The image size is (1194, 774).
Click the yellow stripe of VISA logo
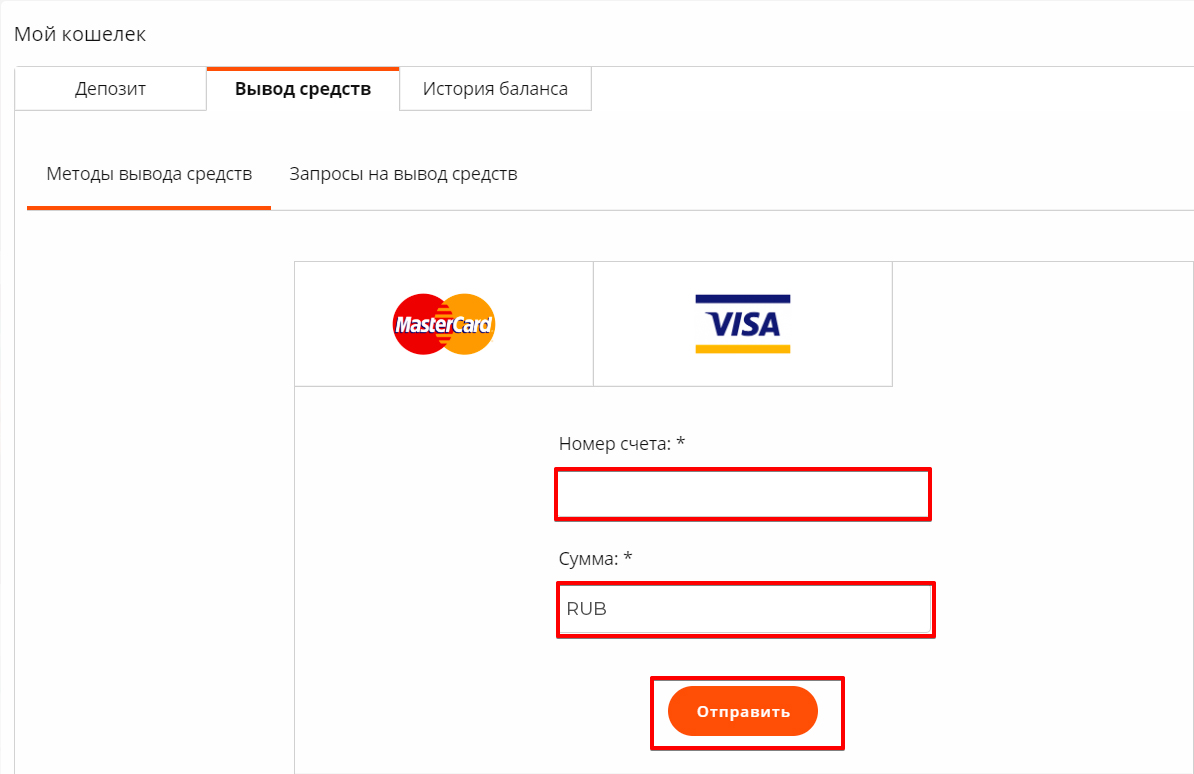[742, 349]
